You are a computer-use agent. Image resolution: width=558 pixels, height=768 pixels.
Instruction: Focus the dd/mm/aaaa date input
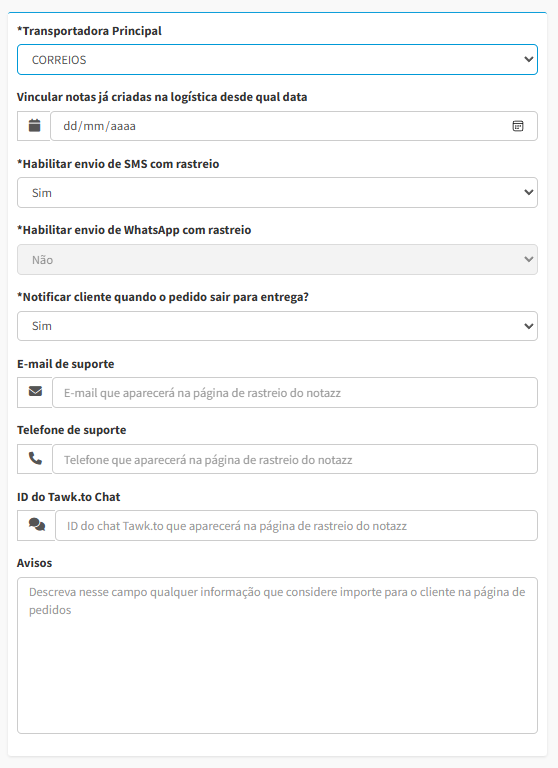294,126
